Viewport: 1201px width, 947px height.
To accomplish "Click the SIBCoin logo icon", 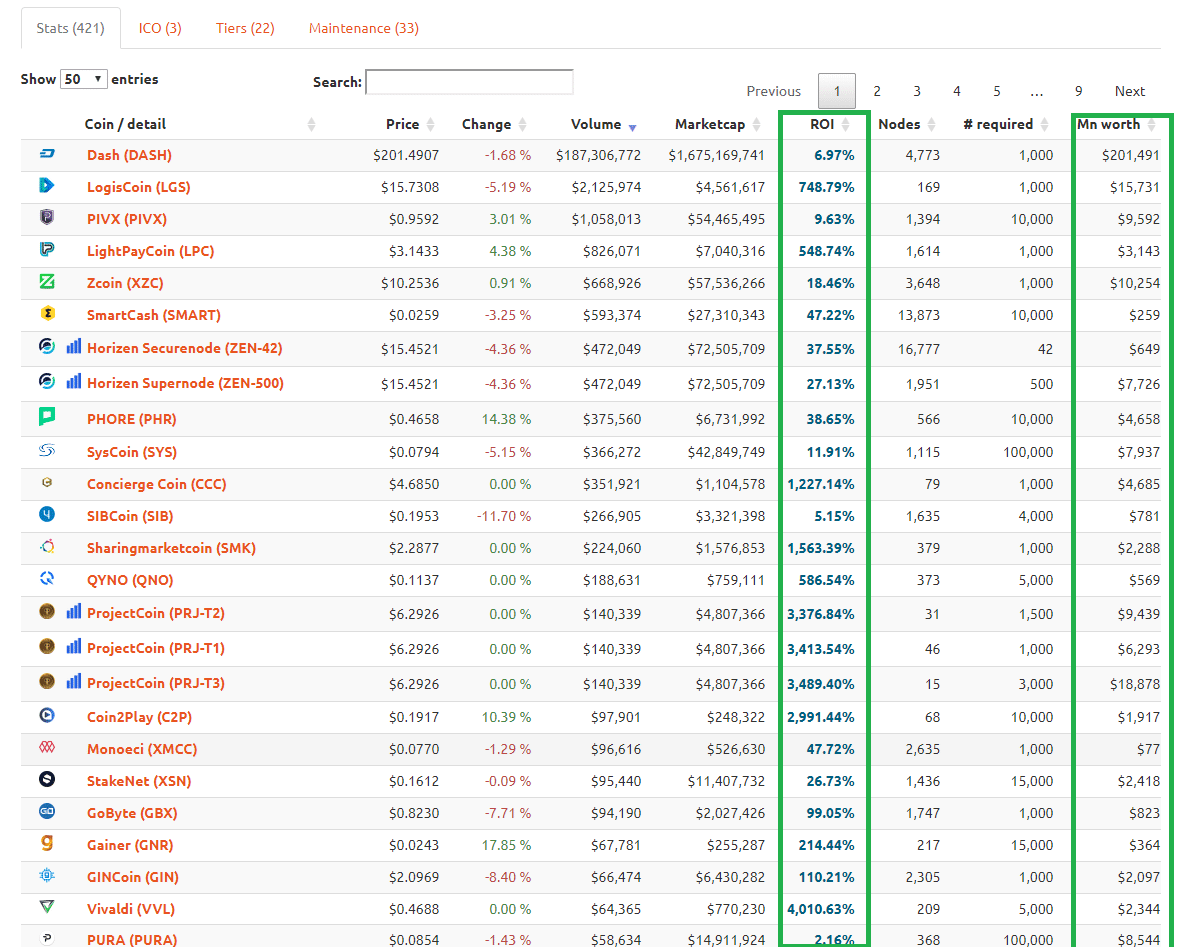I will (x=46, y=514).
